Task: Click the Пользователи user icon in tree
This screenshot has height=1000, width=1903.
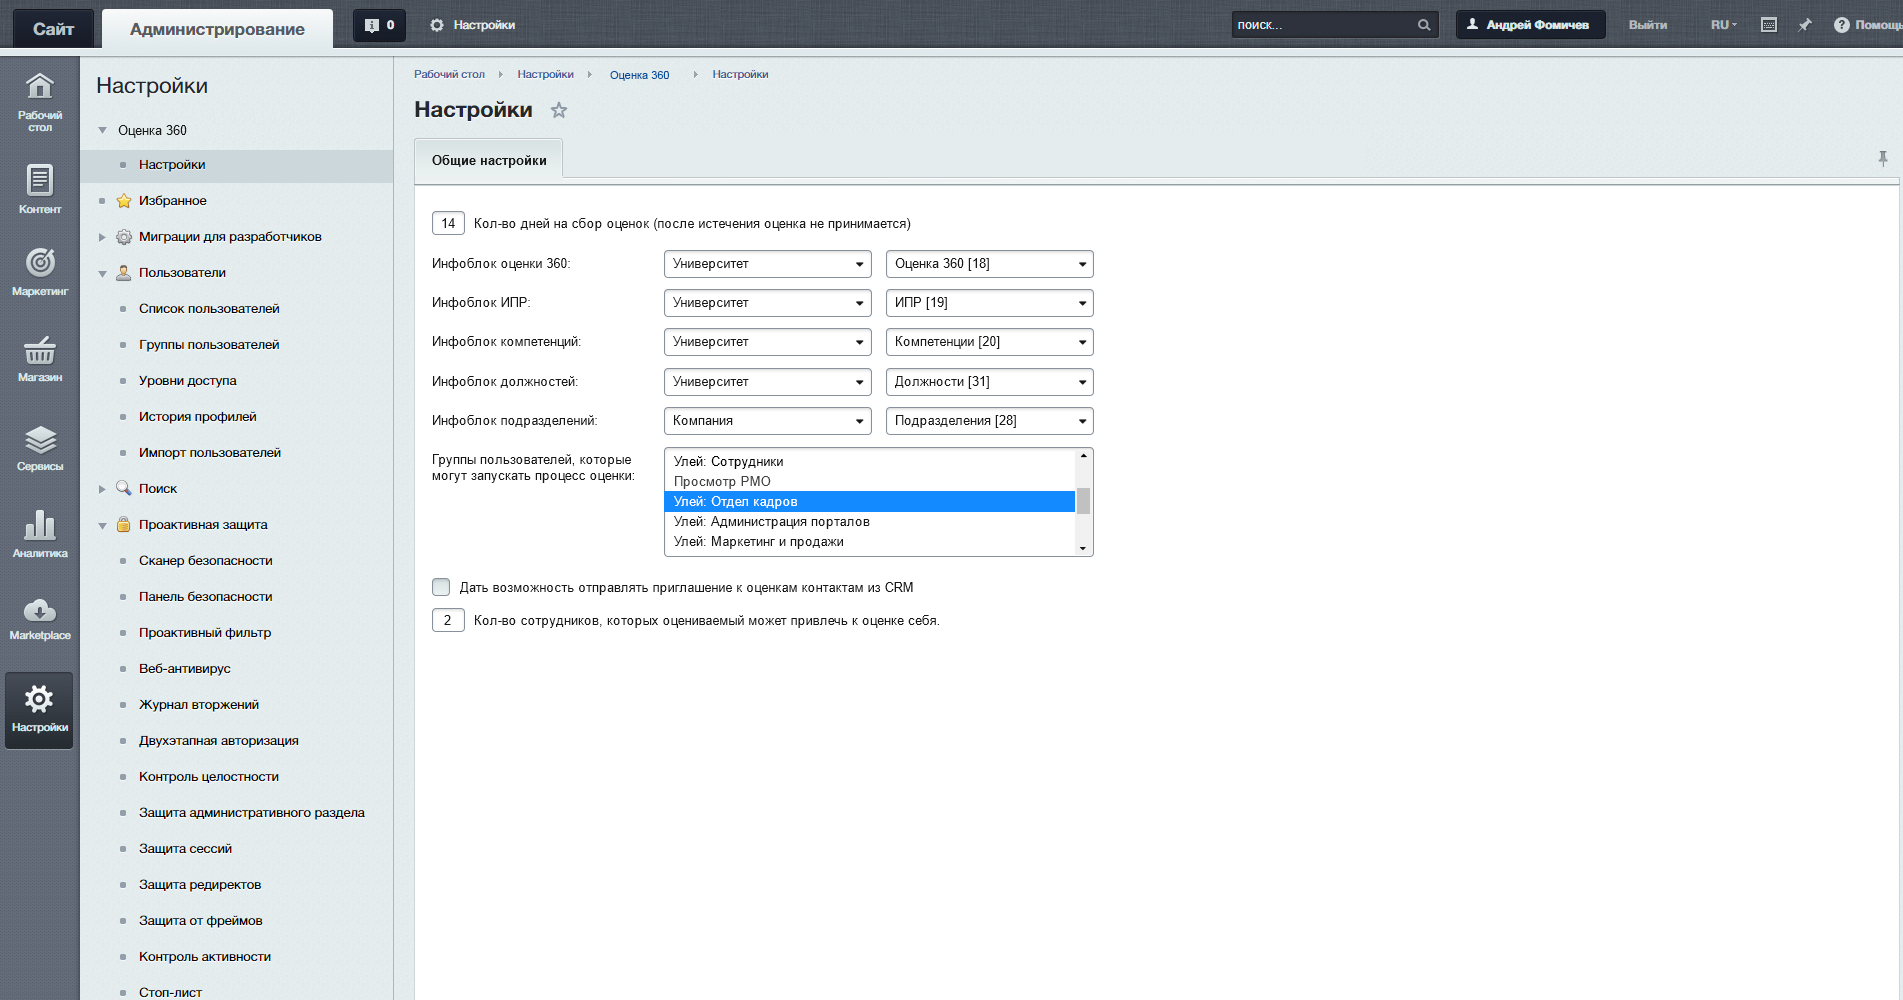Action: (124, 273)
